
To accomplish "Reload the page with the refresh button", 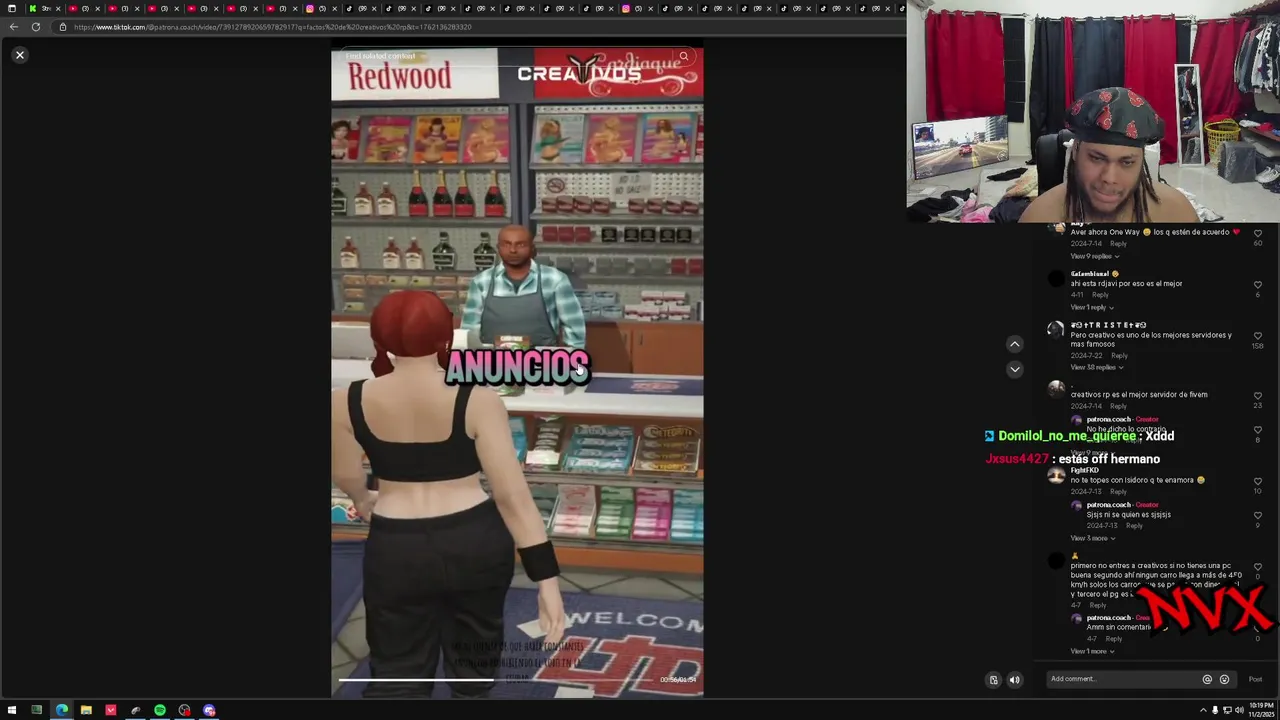I will coord(35,27).
